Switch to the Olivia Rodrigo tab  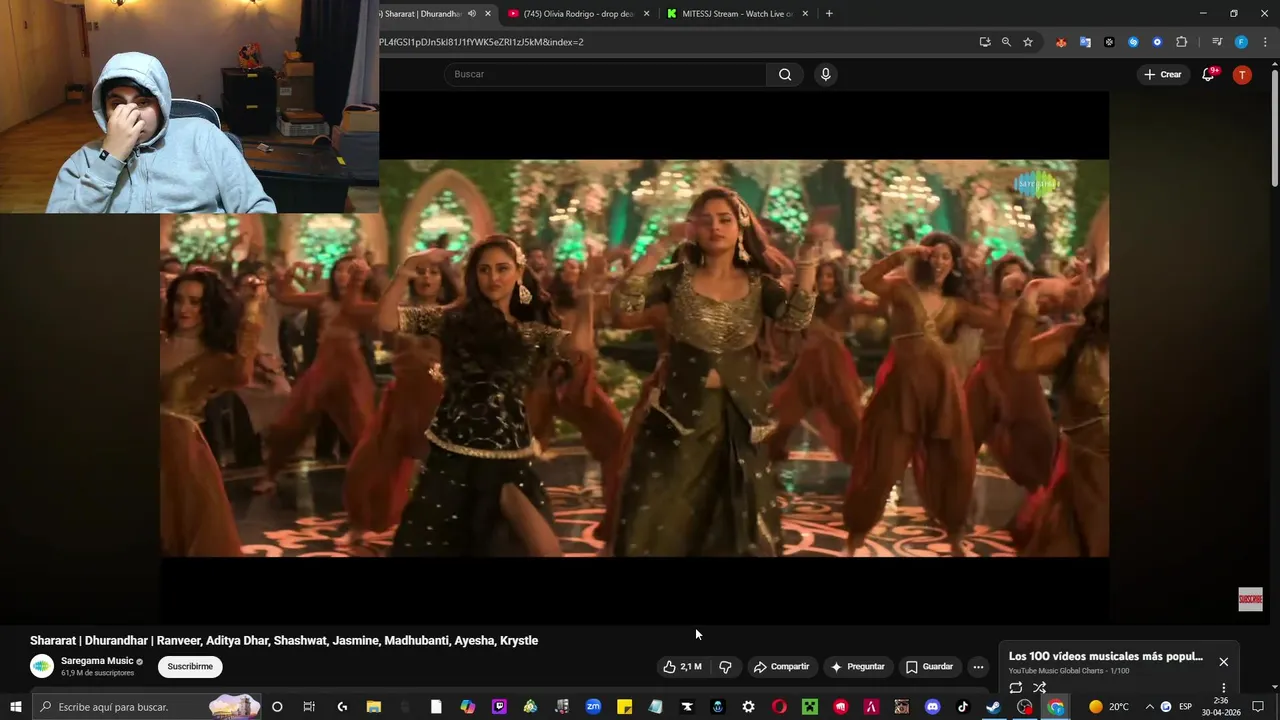(579, 14)
